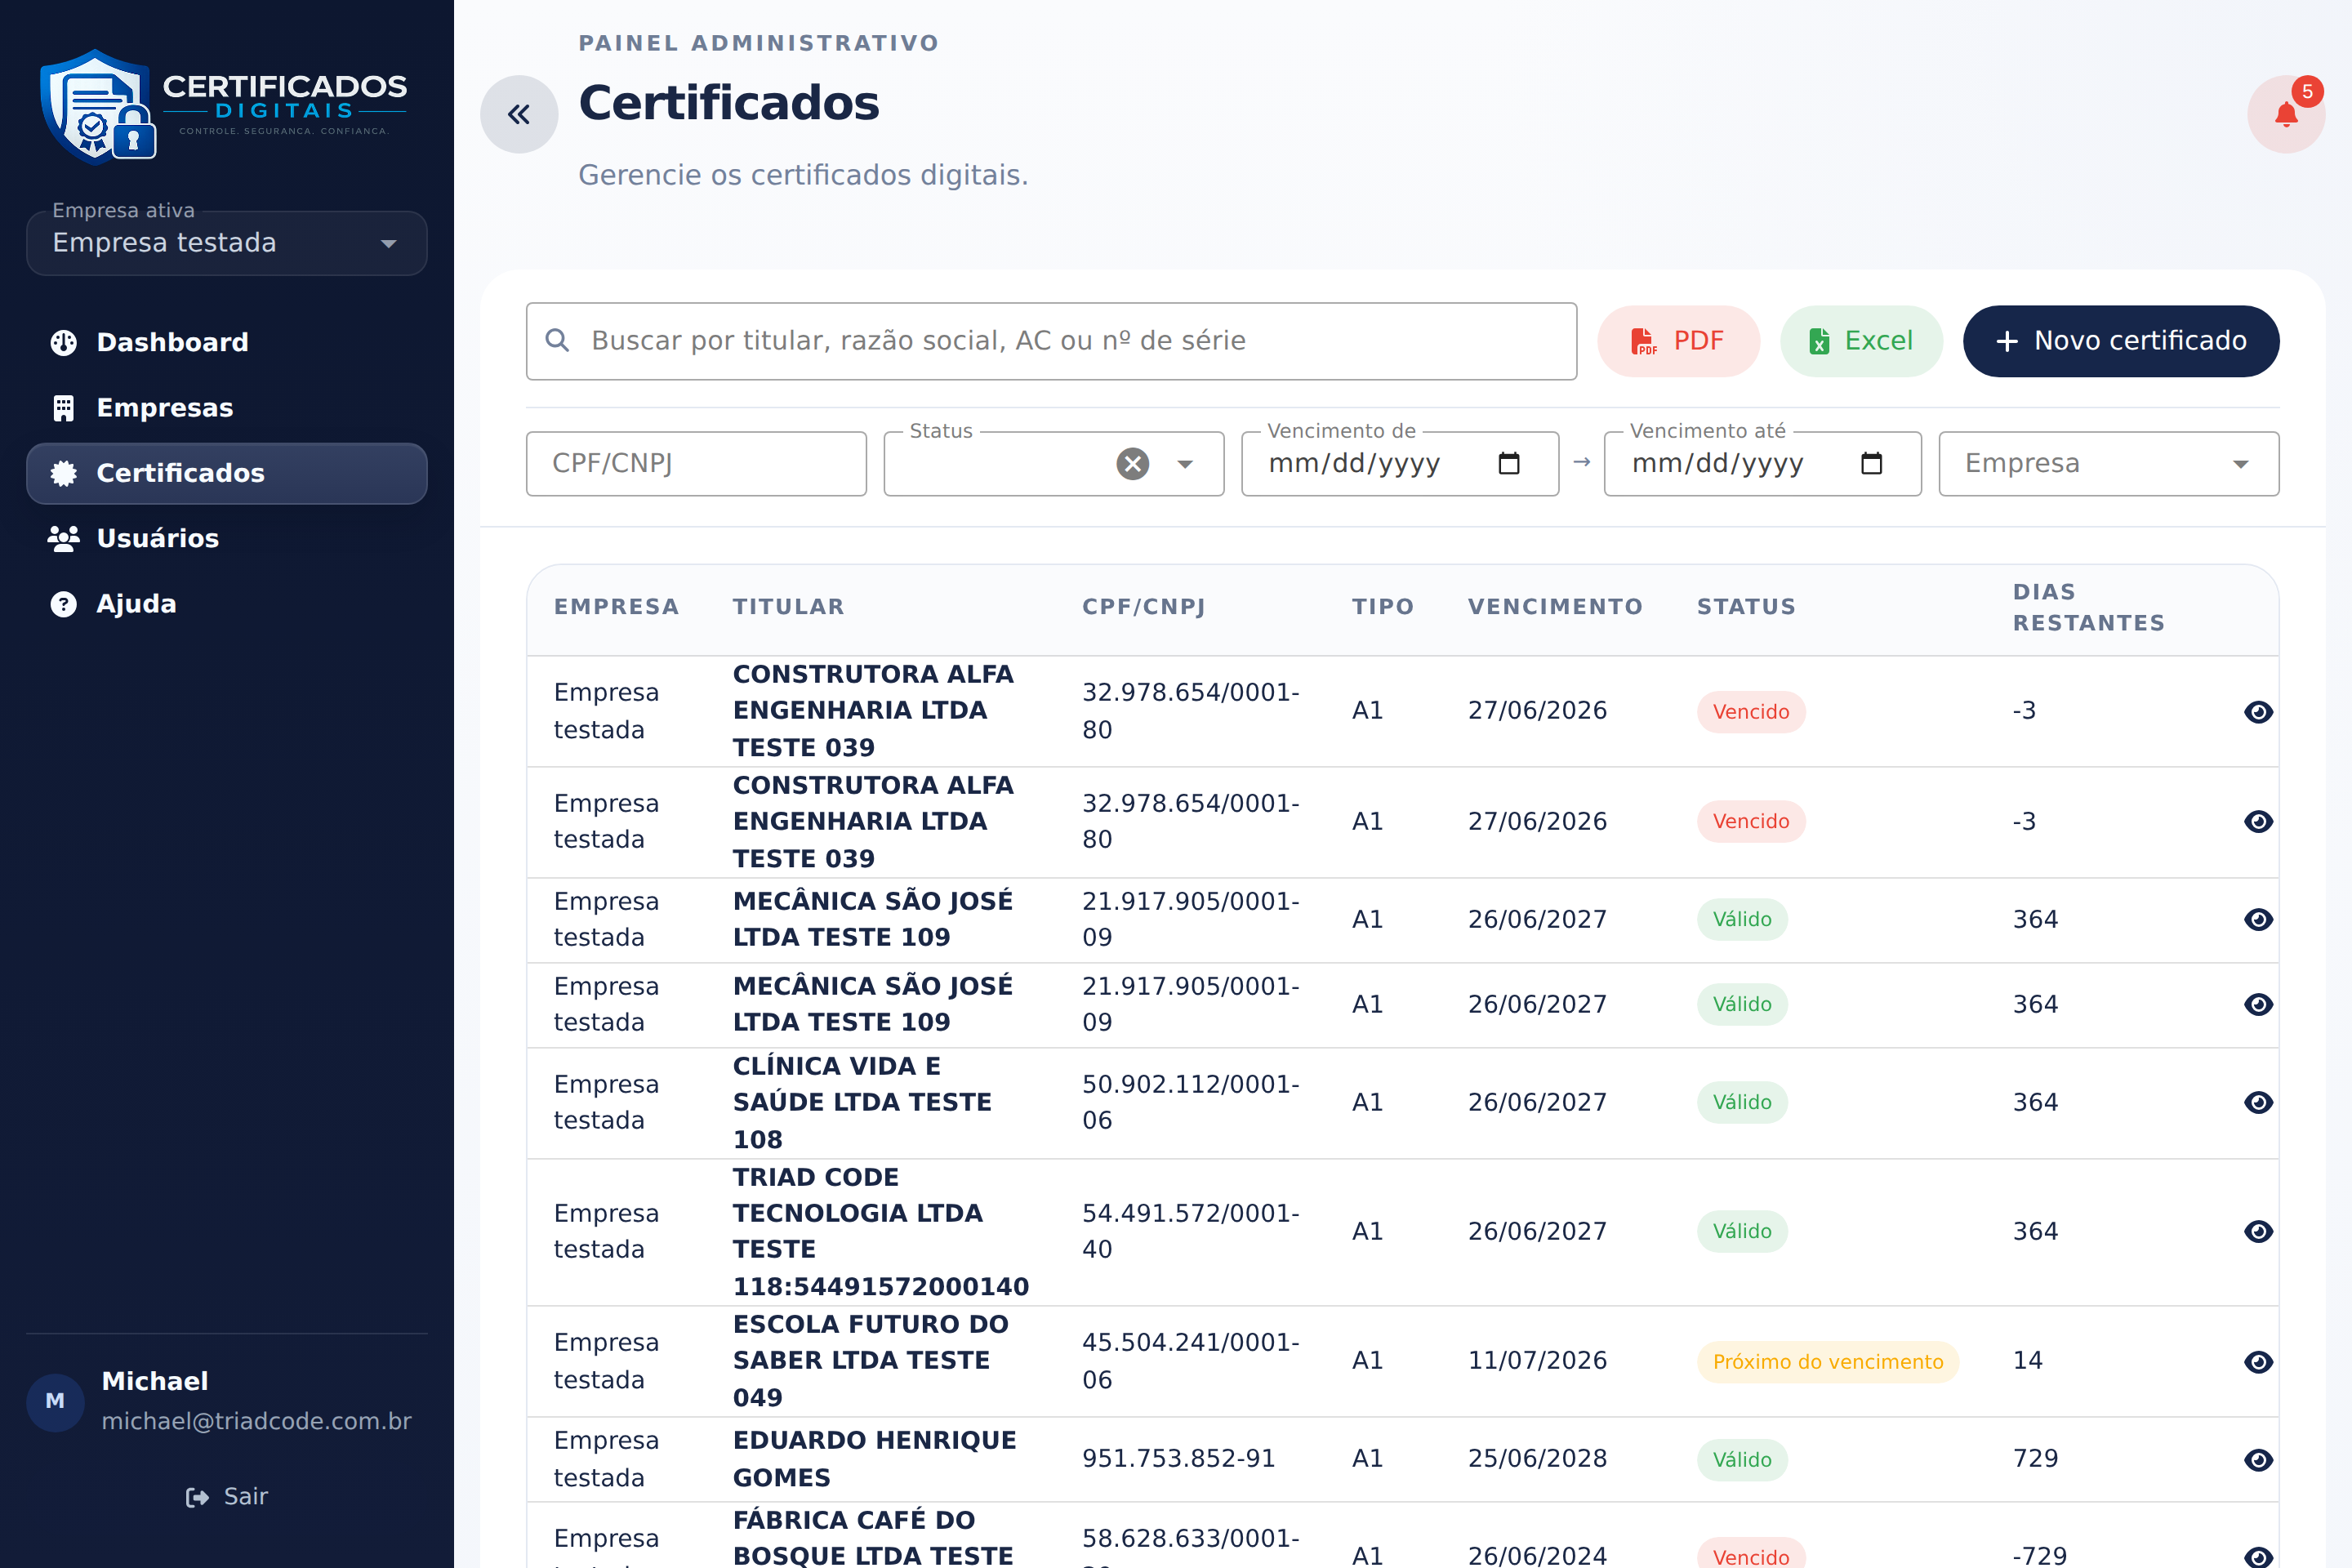Screen dimensions: 2352x1568
Task: Click CPF 951.753.852-91 cell
Action: [1178, 1459]
